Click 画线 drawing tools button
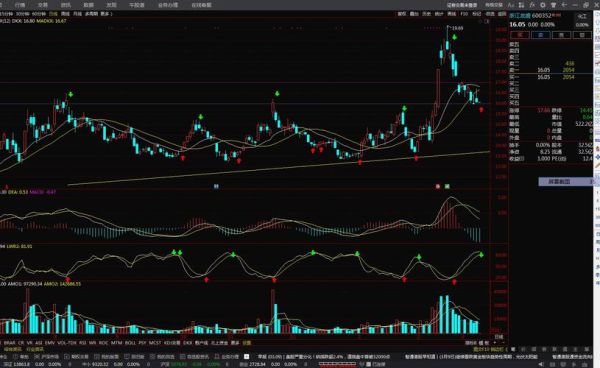Image resolution: width=600 pixels, height=368 pixels. point(452,14)
